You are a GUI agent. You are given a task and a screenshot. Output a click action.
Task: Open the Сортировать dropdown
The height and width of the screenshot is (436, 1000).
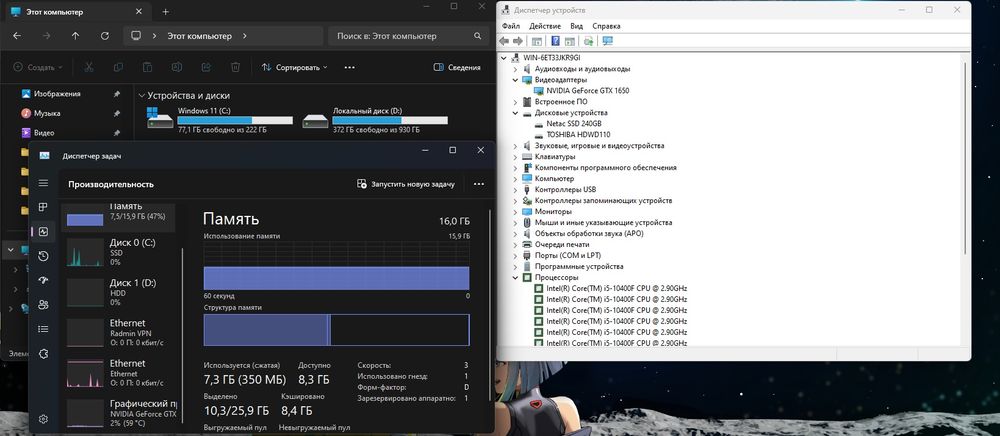click(x=295, y=67)
